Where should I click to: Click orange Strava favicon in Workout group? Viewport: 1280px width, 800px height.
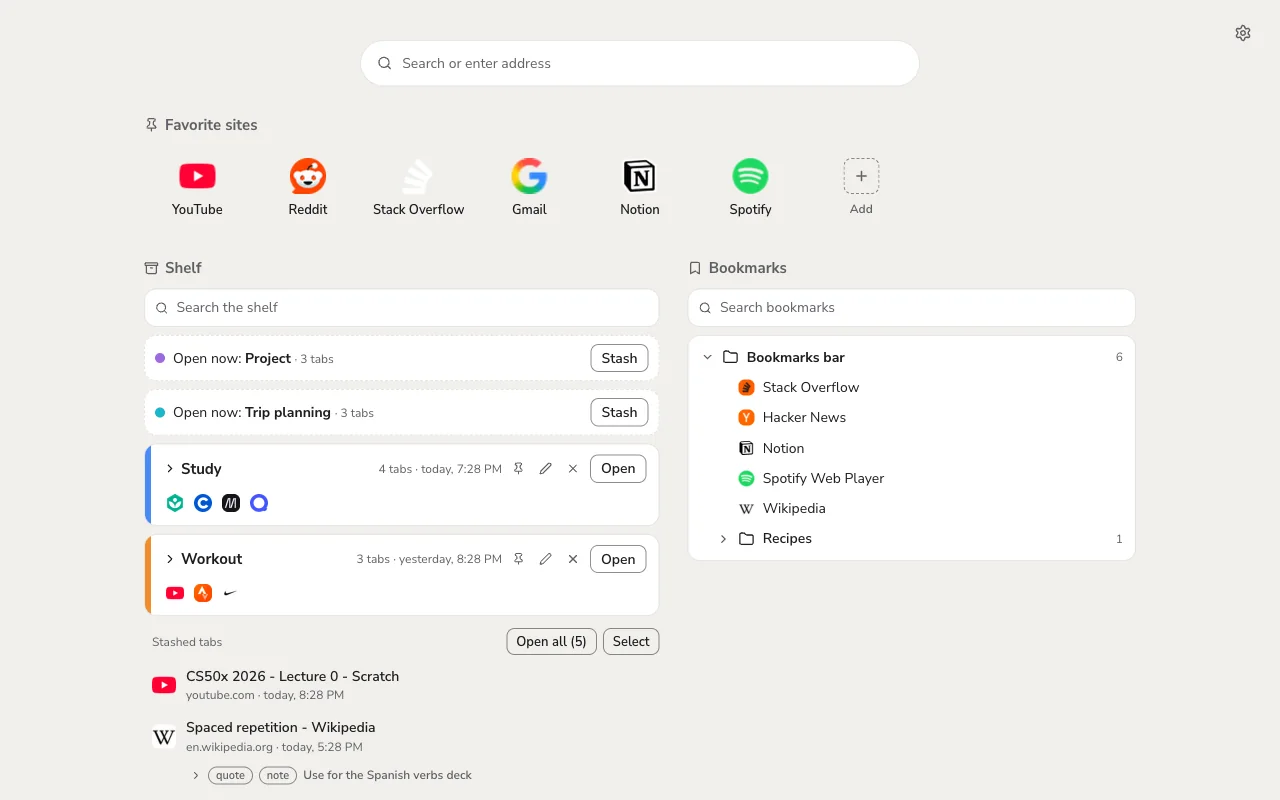(x=203, y=593)
